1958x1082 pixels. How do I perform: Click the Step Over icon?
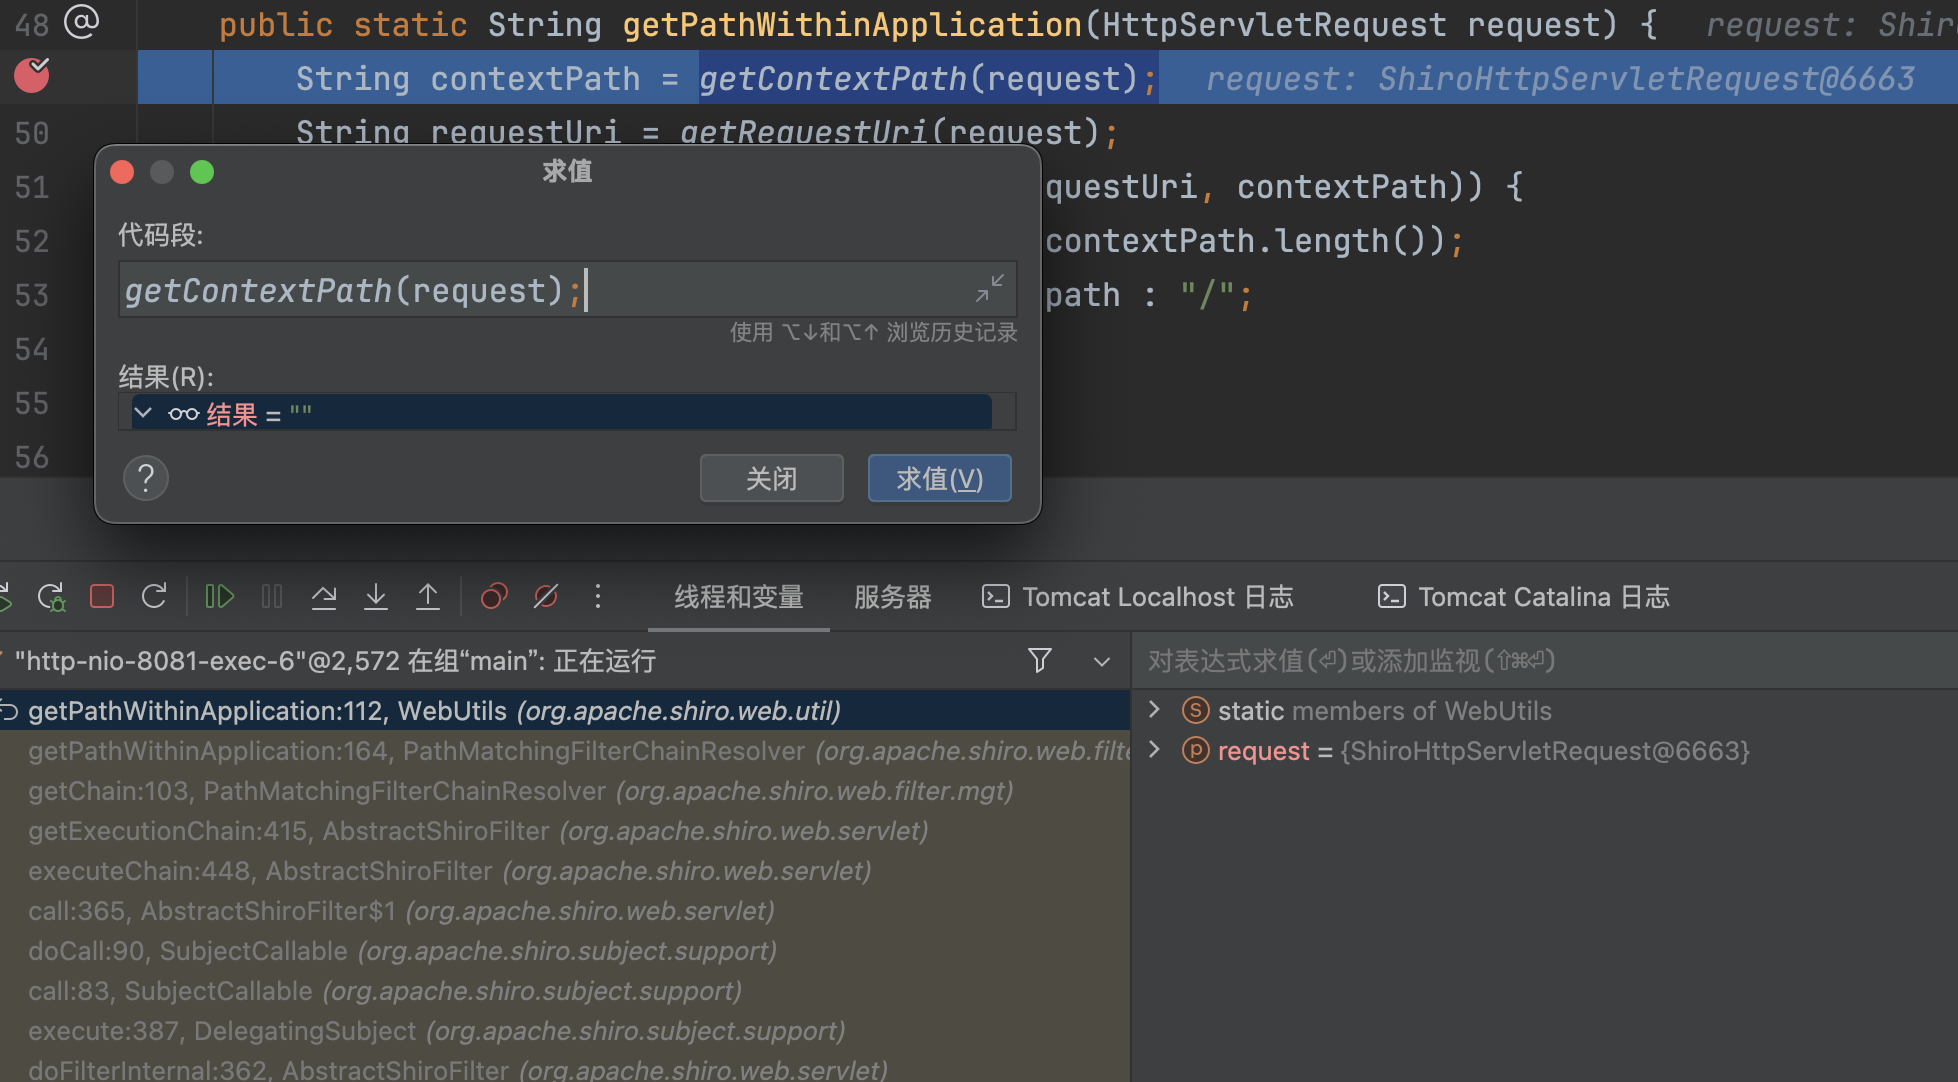[x=323, y=597]
